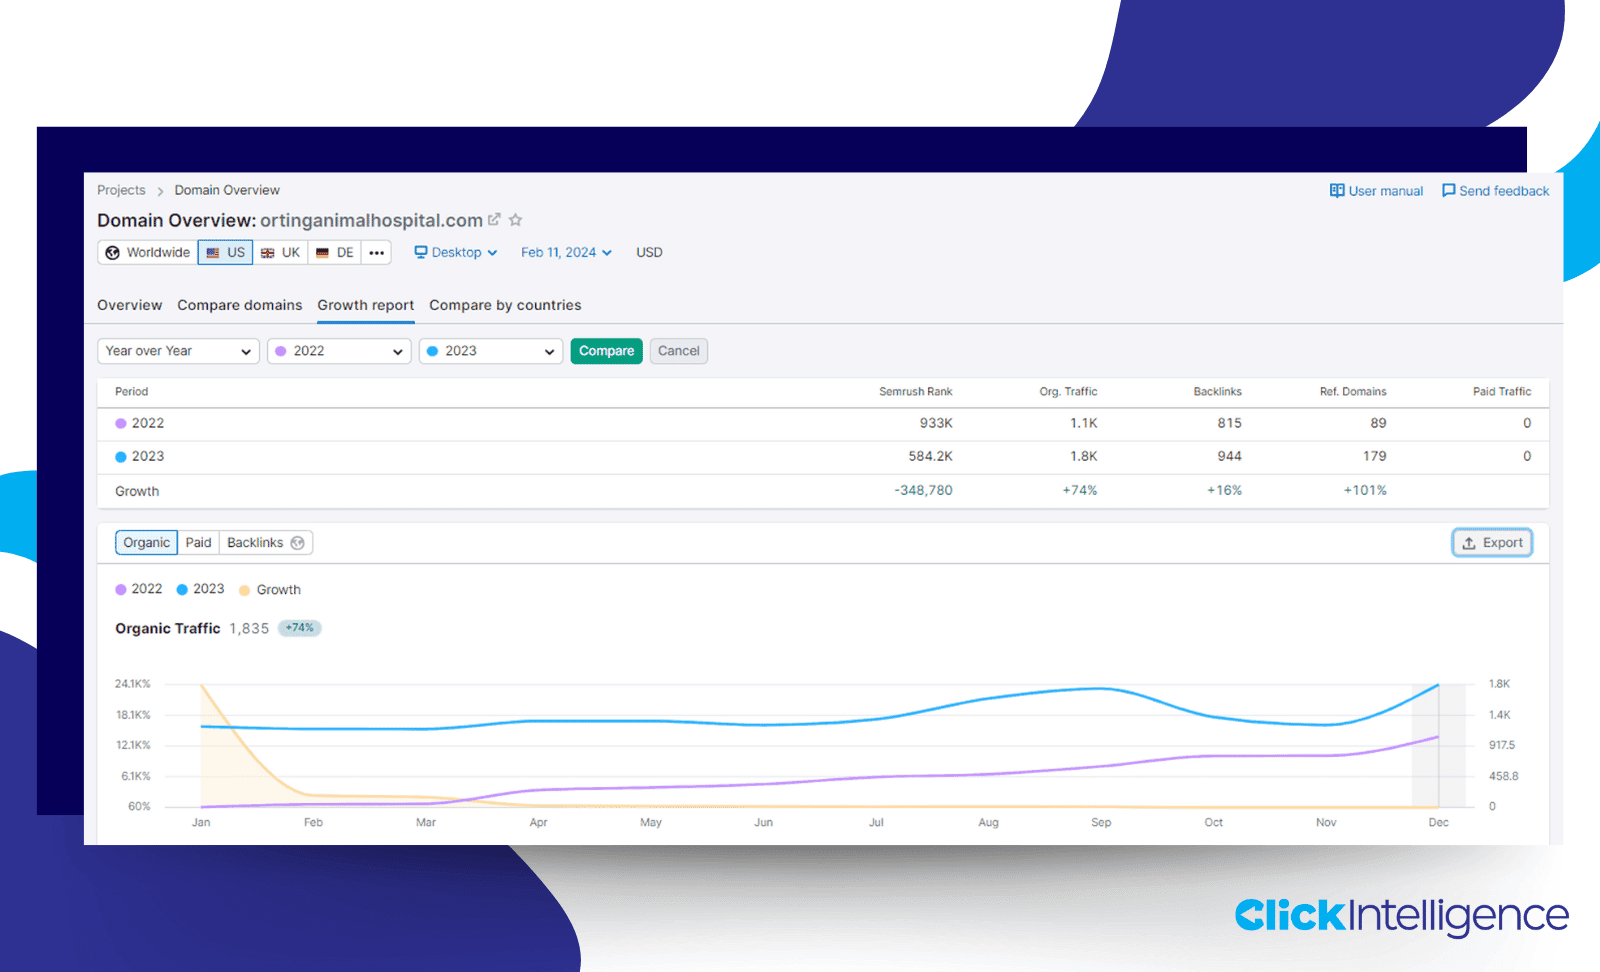1600x972 pixels.
Task: Click the green Compare button
Action: click(606, 351)
